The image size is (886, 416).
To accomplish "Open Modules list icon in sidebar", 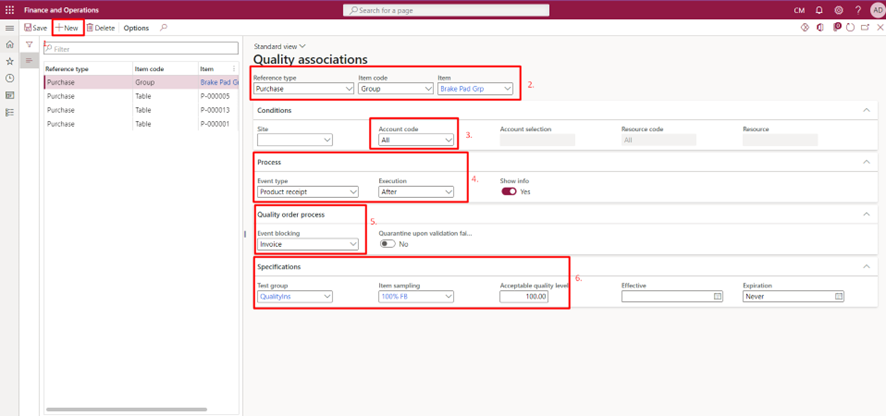I will click(9, 112).
